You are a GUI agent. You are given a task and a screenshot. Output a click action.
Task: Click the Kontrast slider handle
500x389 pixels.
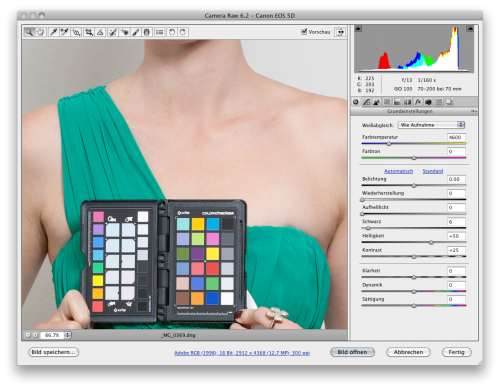(414, 256)
